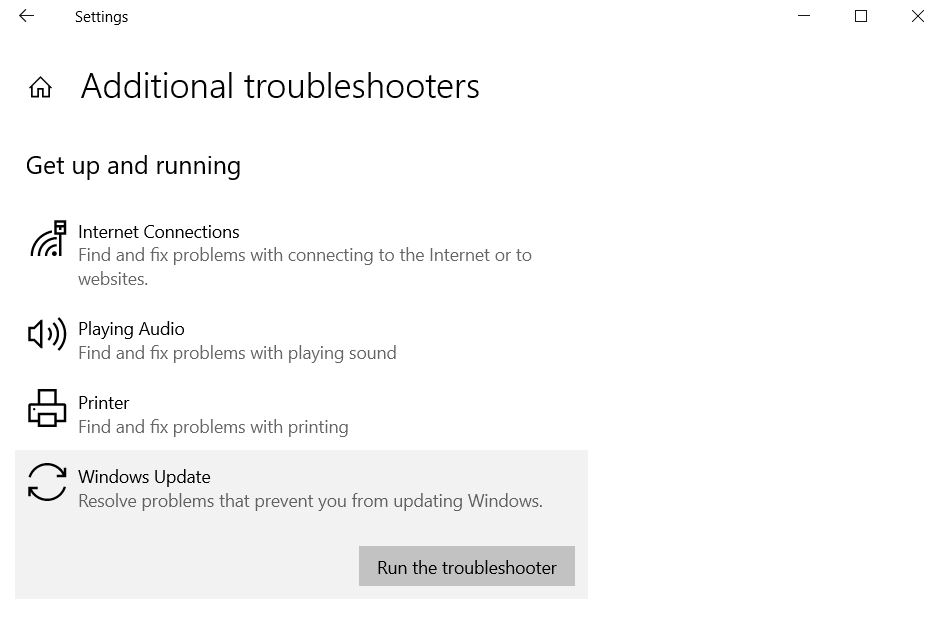Minimize the Settings window
The height and width of the screenshot is (628, 941).
click(x=804, y=16)
